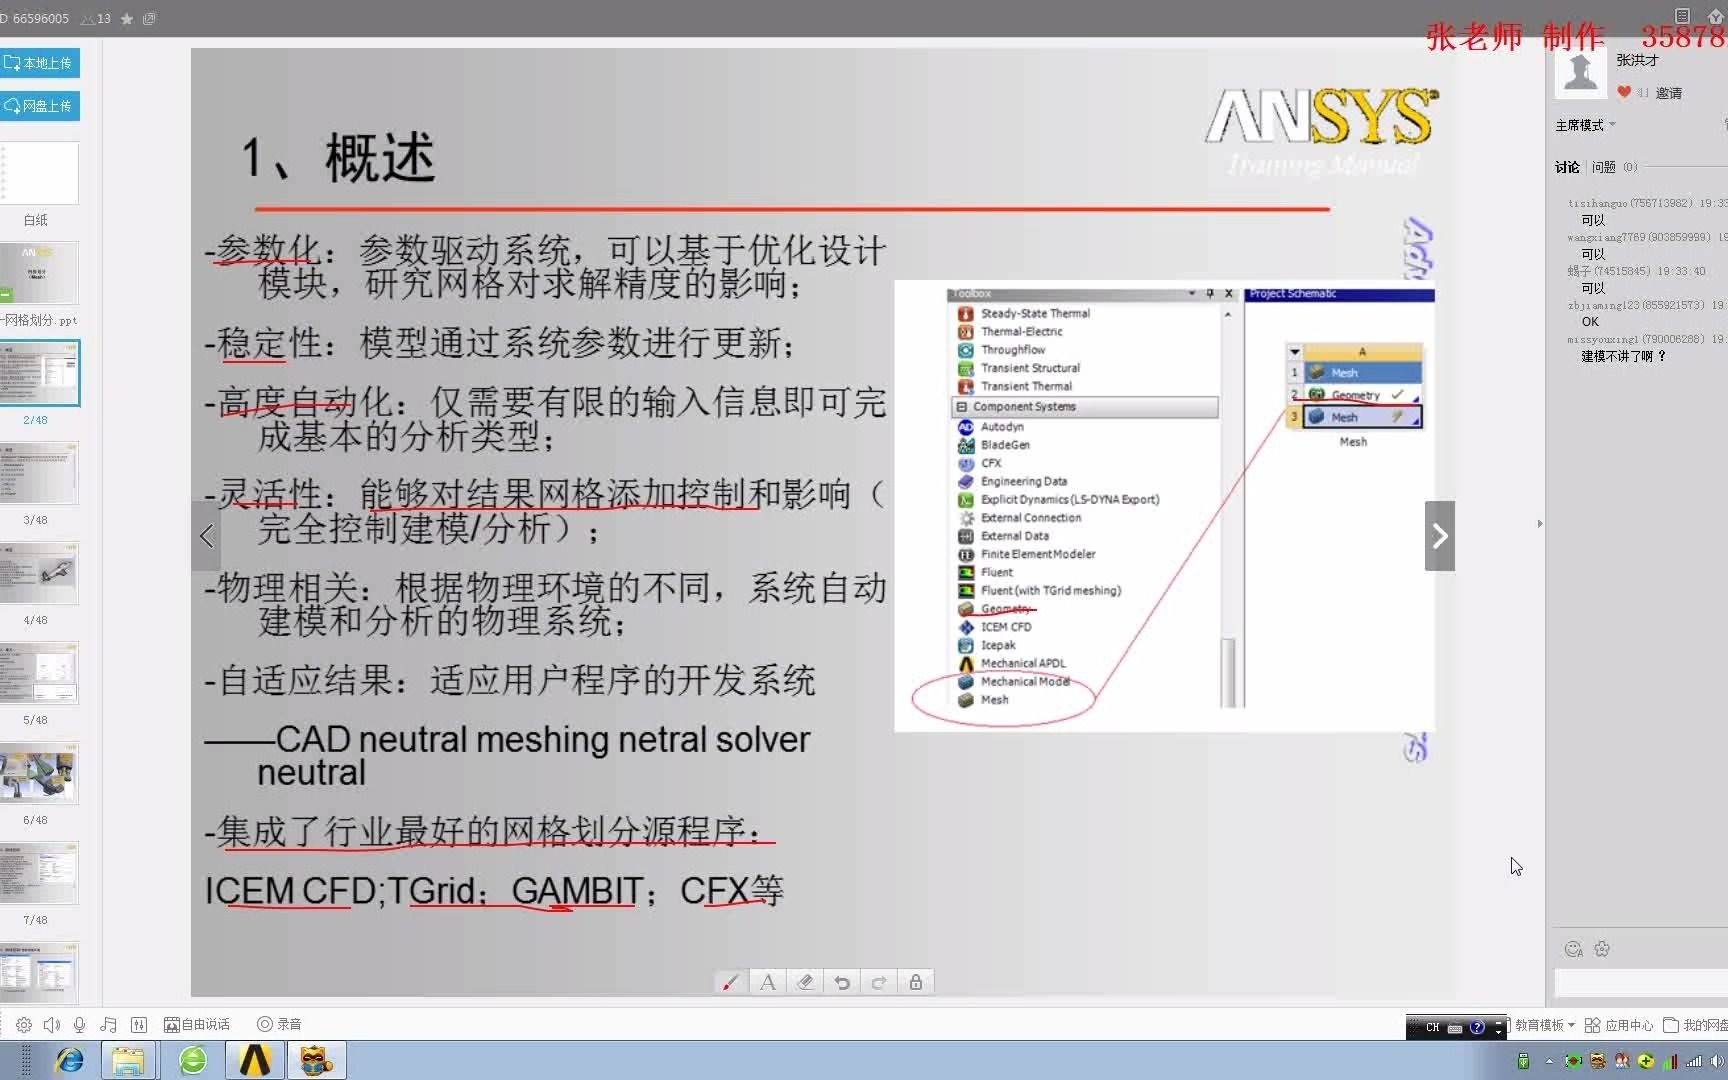1728x1080 pixels.
Task: Click the language bar keyboard icon
Action: [1455, 1027]
